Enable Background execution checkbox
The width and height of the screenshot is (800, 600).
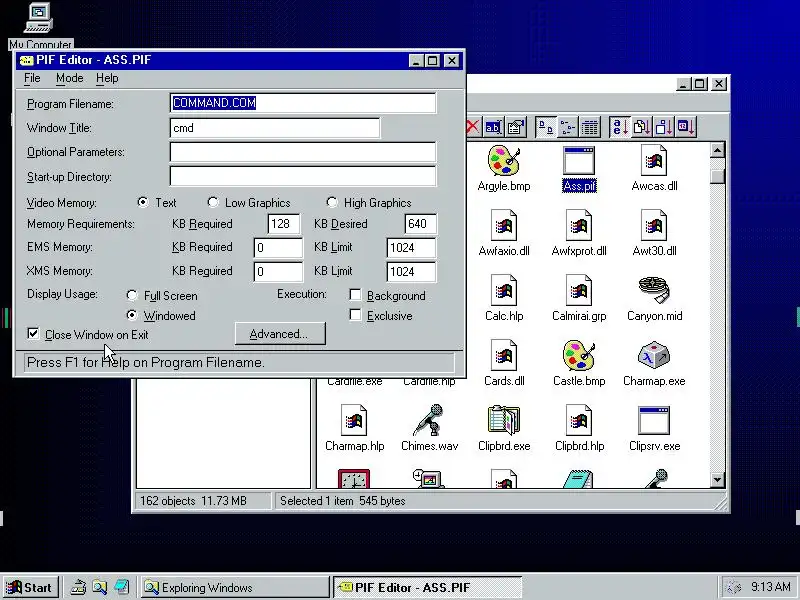click(x=355, y=295)
